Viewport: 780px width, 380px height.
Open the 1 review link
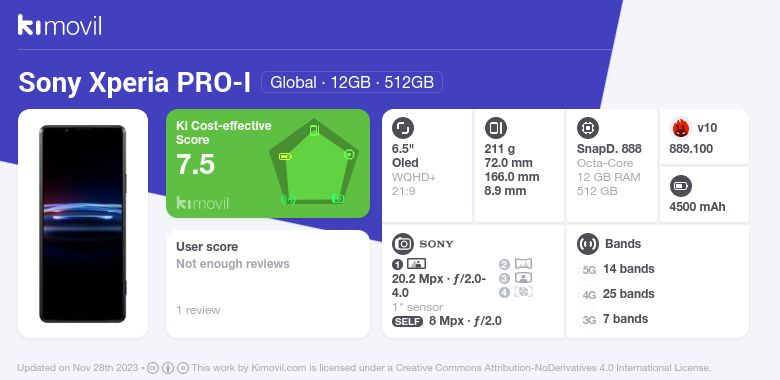198,310
